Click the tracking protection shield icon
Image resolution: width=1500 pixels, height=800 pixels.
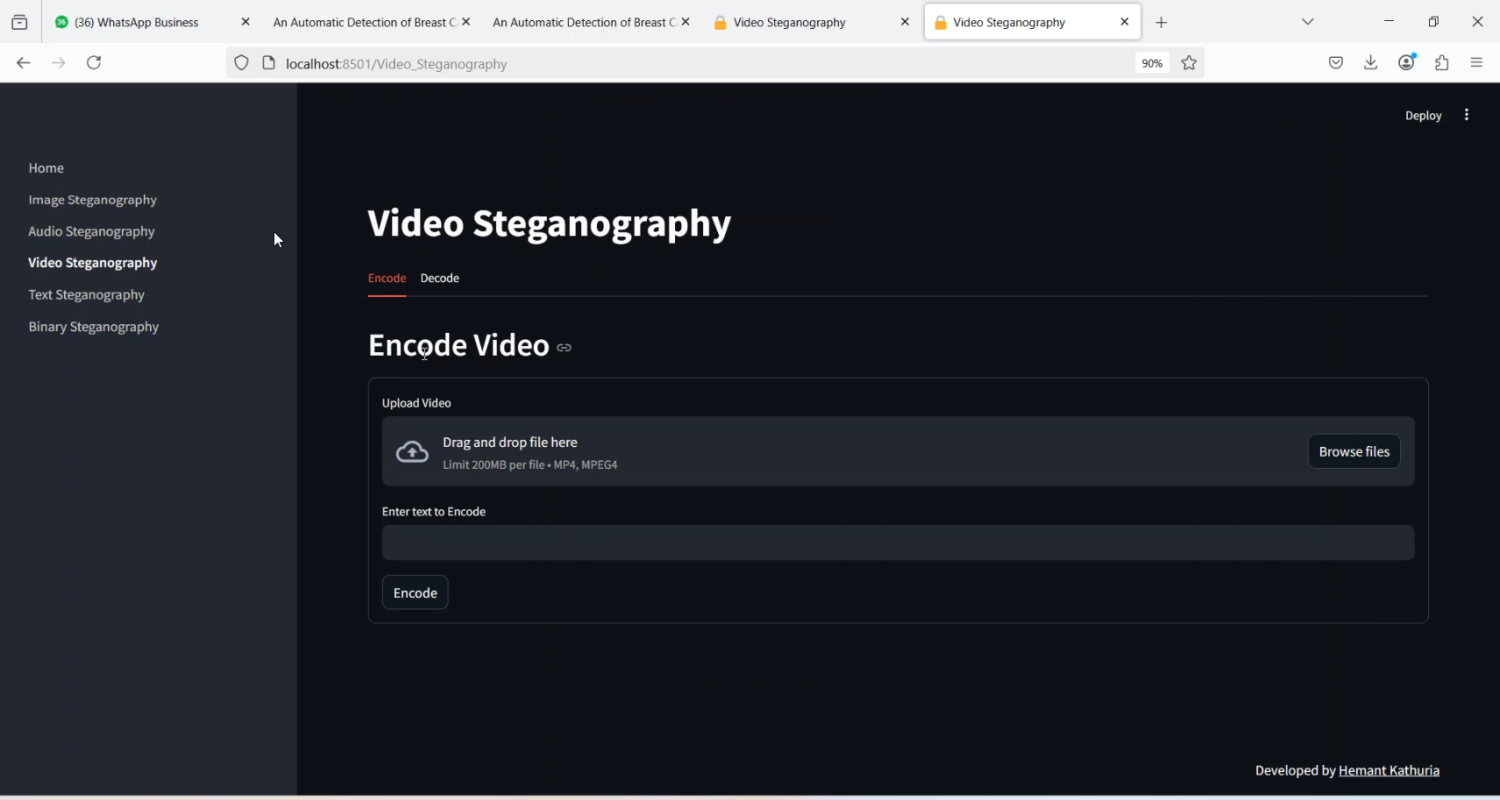(x=241, y=62)
